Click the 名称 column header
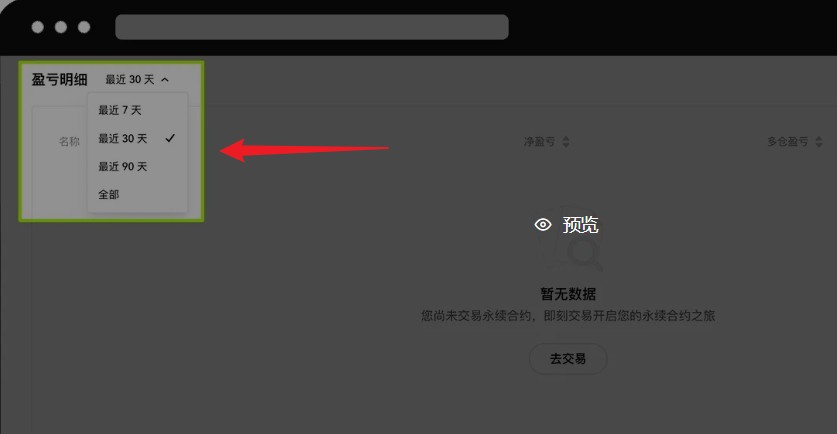The height and width of the screenshot is (434, 837). tap(69, 141)
